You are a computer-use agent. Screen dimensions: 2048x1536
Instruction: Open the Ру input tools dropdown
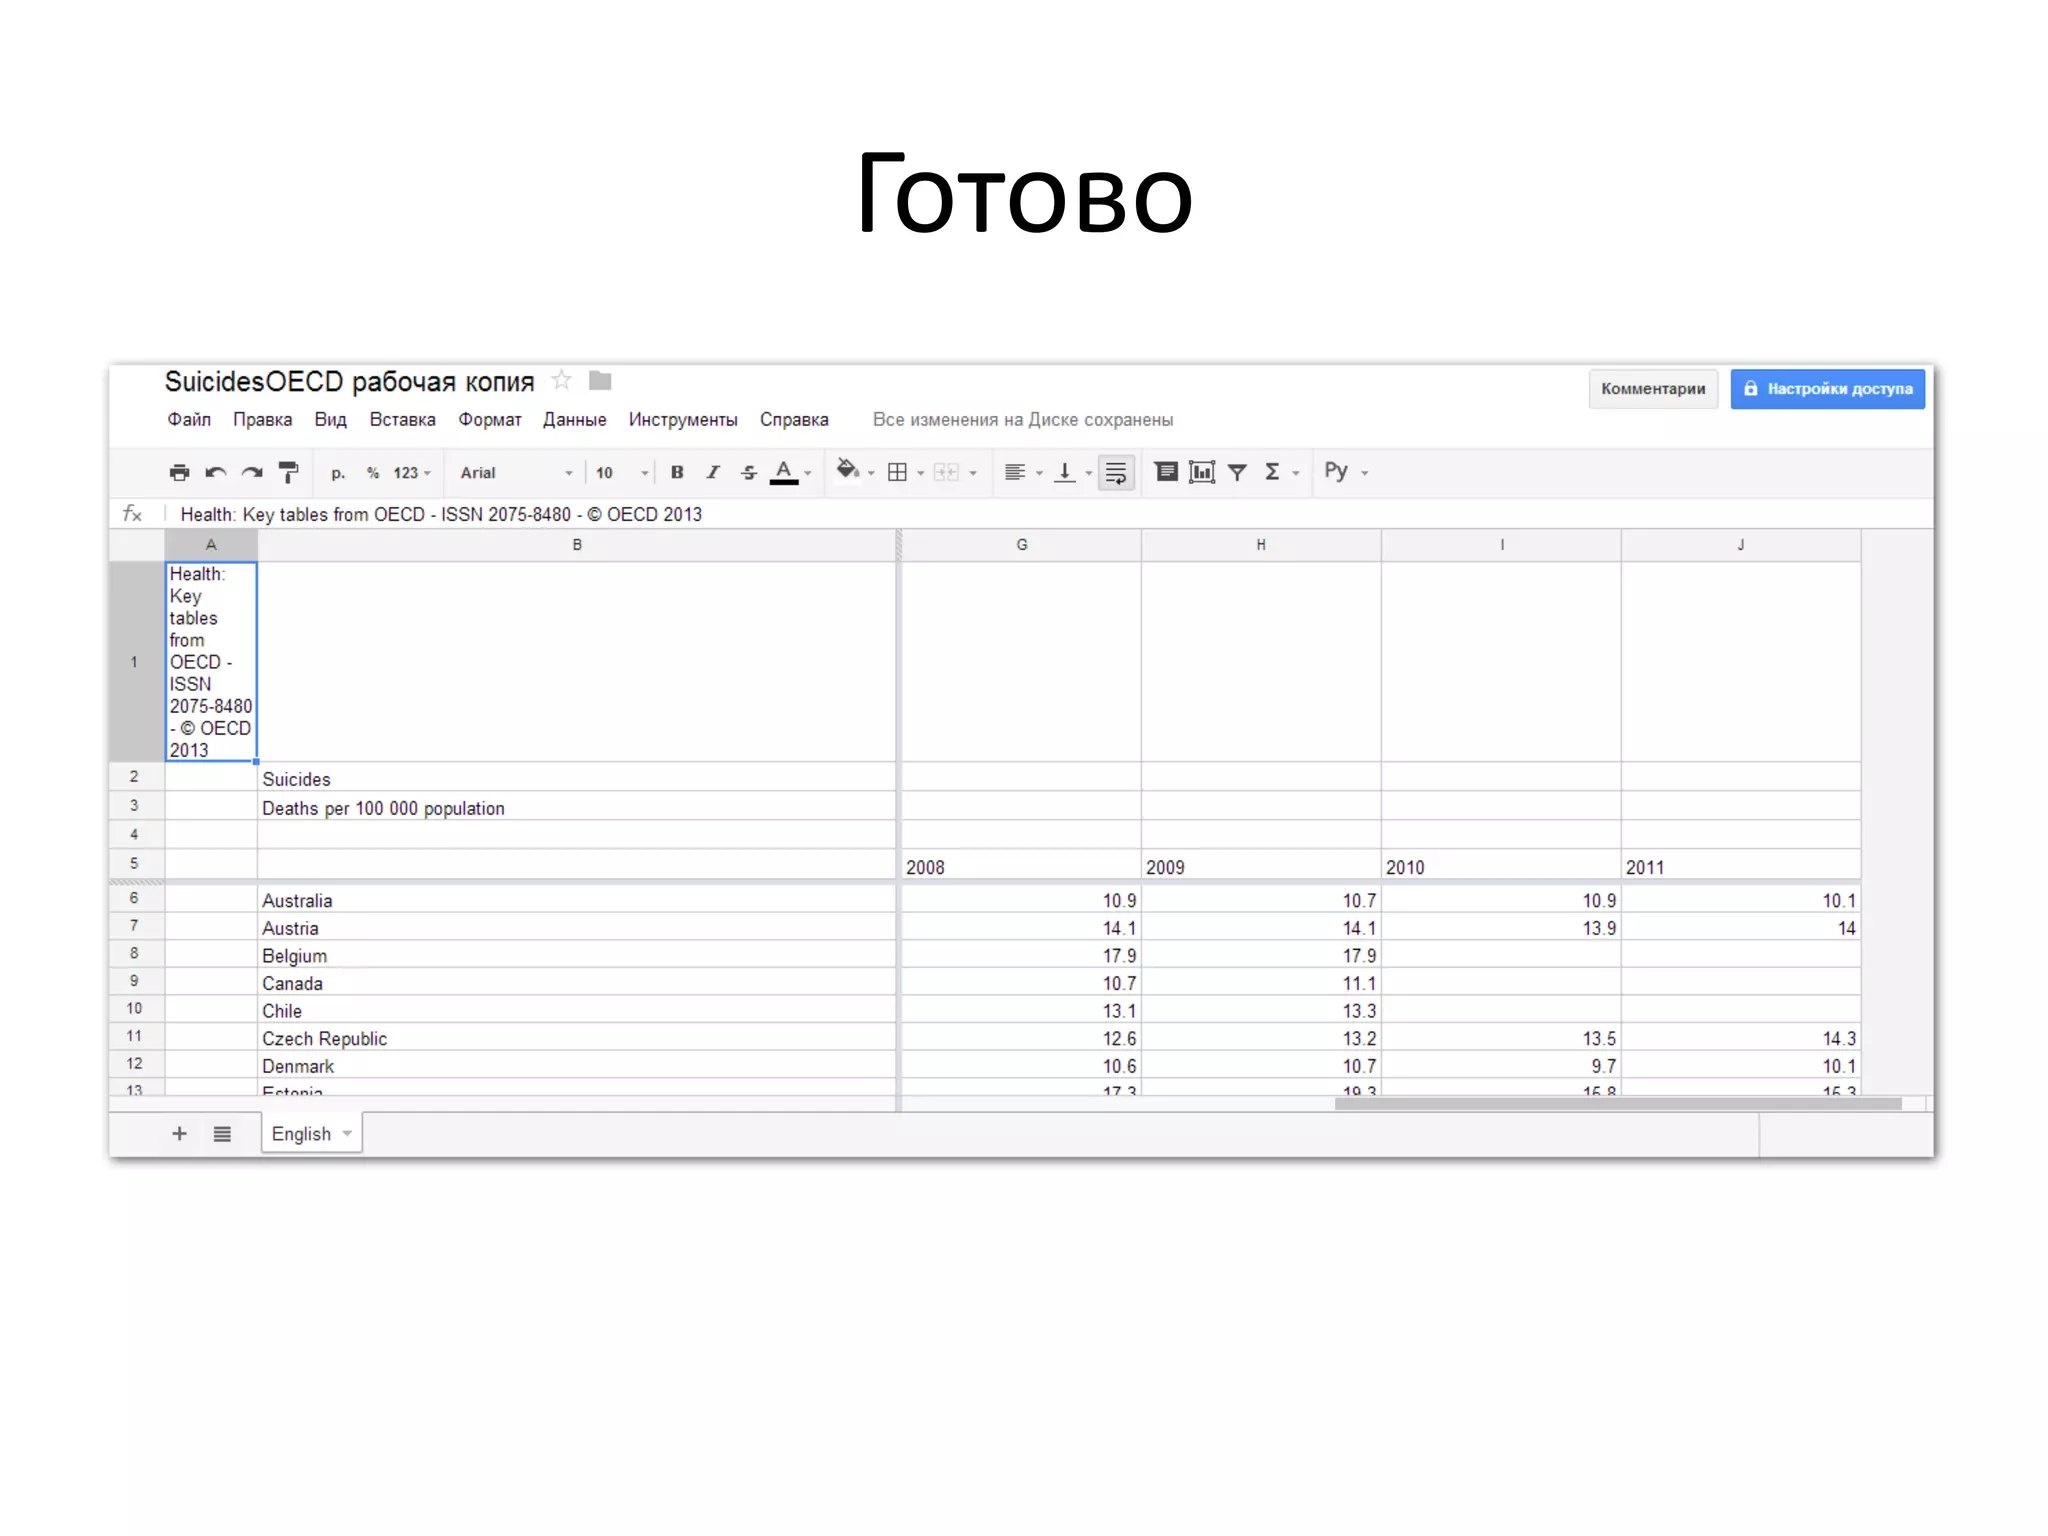[1346, 471]
